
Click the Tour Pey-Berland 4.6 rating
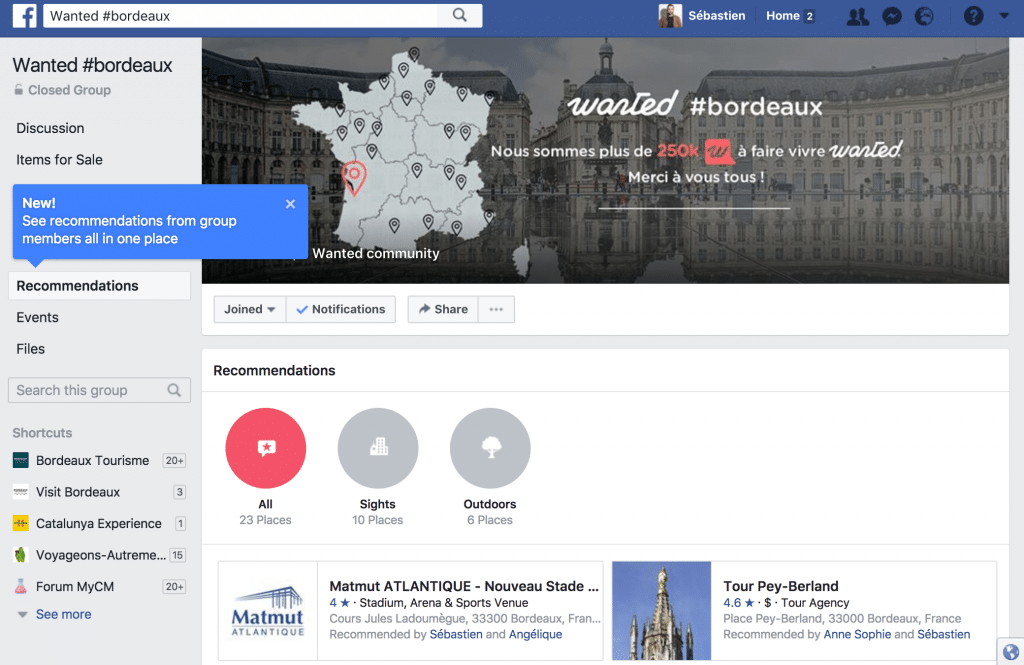pos(739,603)
